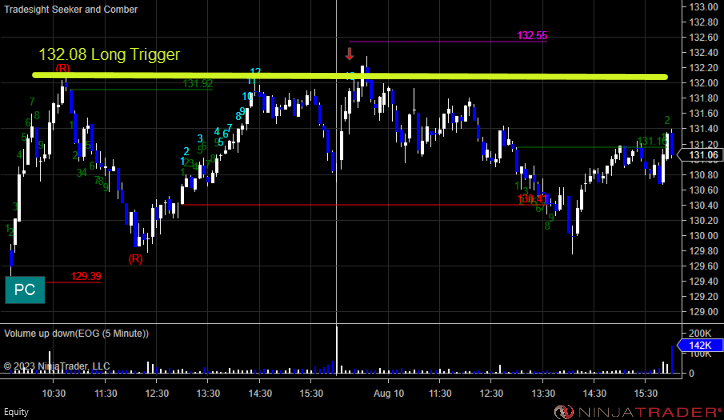Click the 131.60 price axis label

point(703,114)
